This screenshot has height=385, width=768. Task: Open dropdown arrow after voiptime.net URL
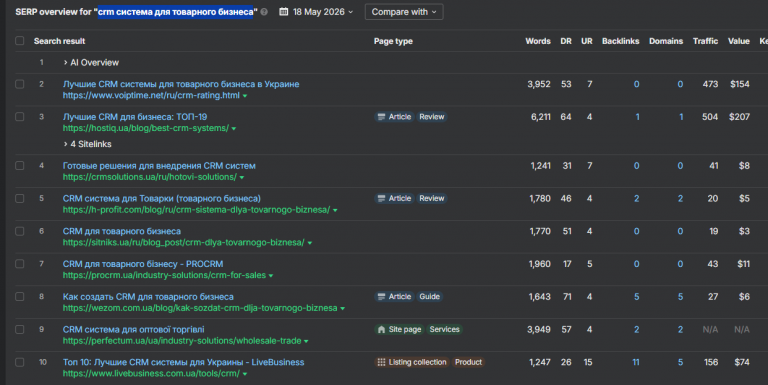coord(245,96)
